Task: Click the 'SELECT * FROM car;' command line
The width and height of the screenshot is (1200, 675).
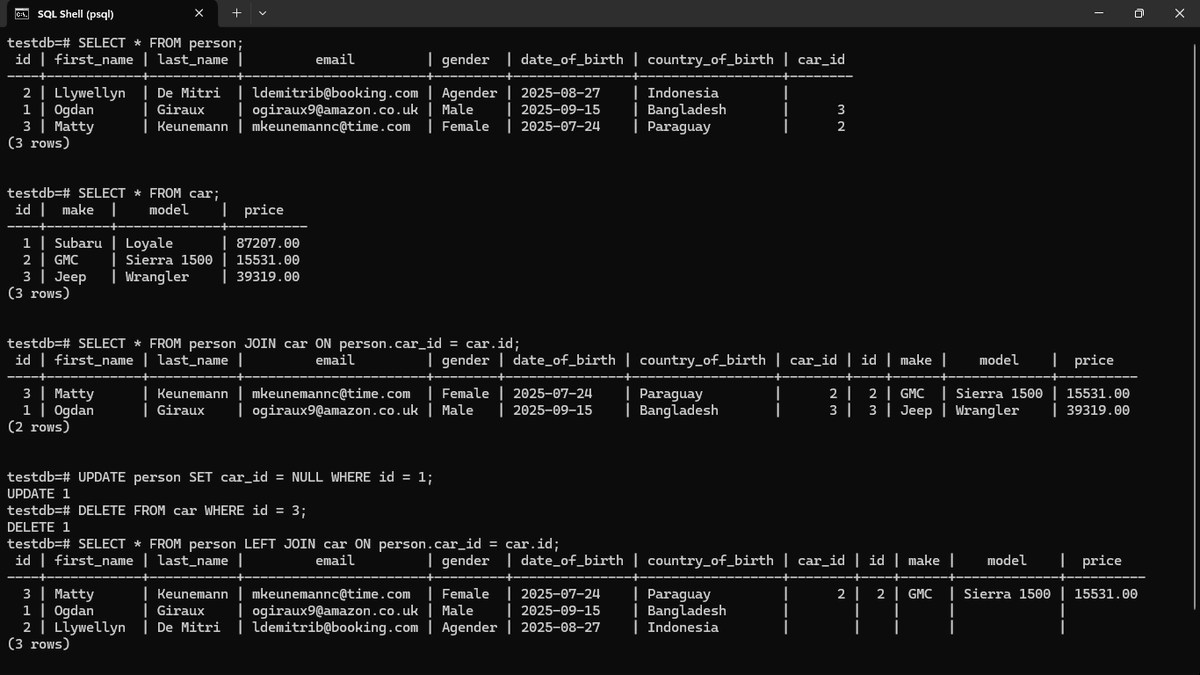Action: (x=113, y=193)
